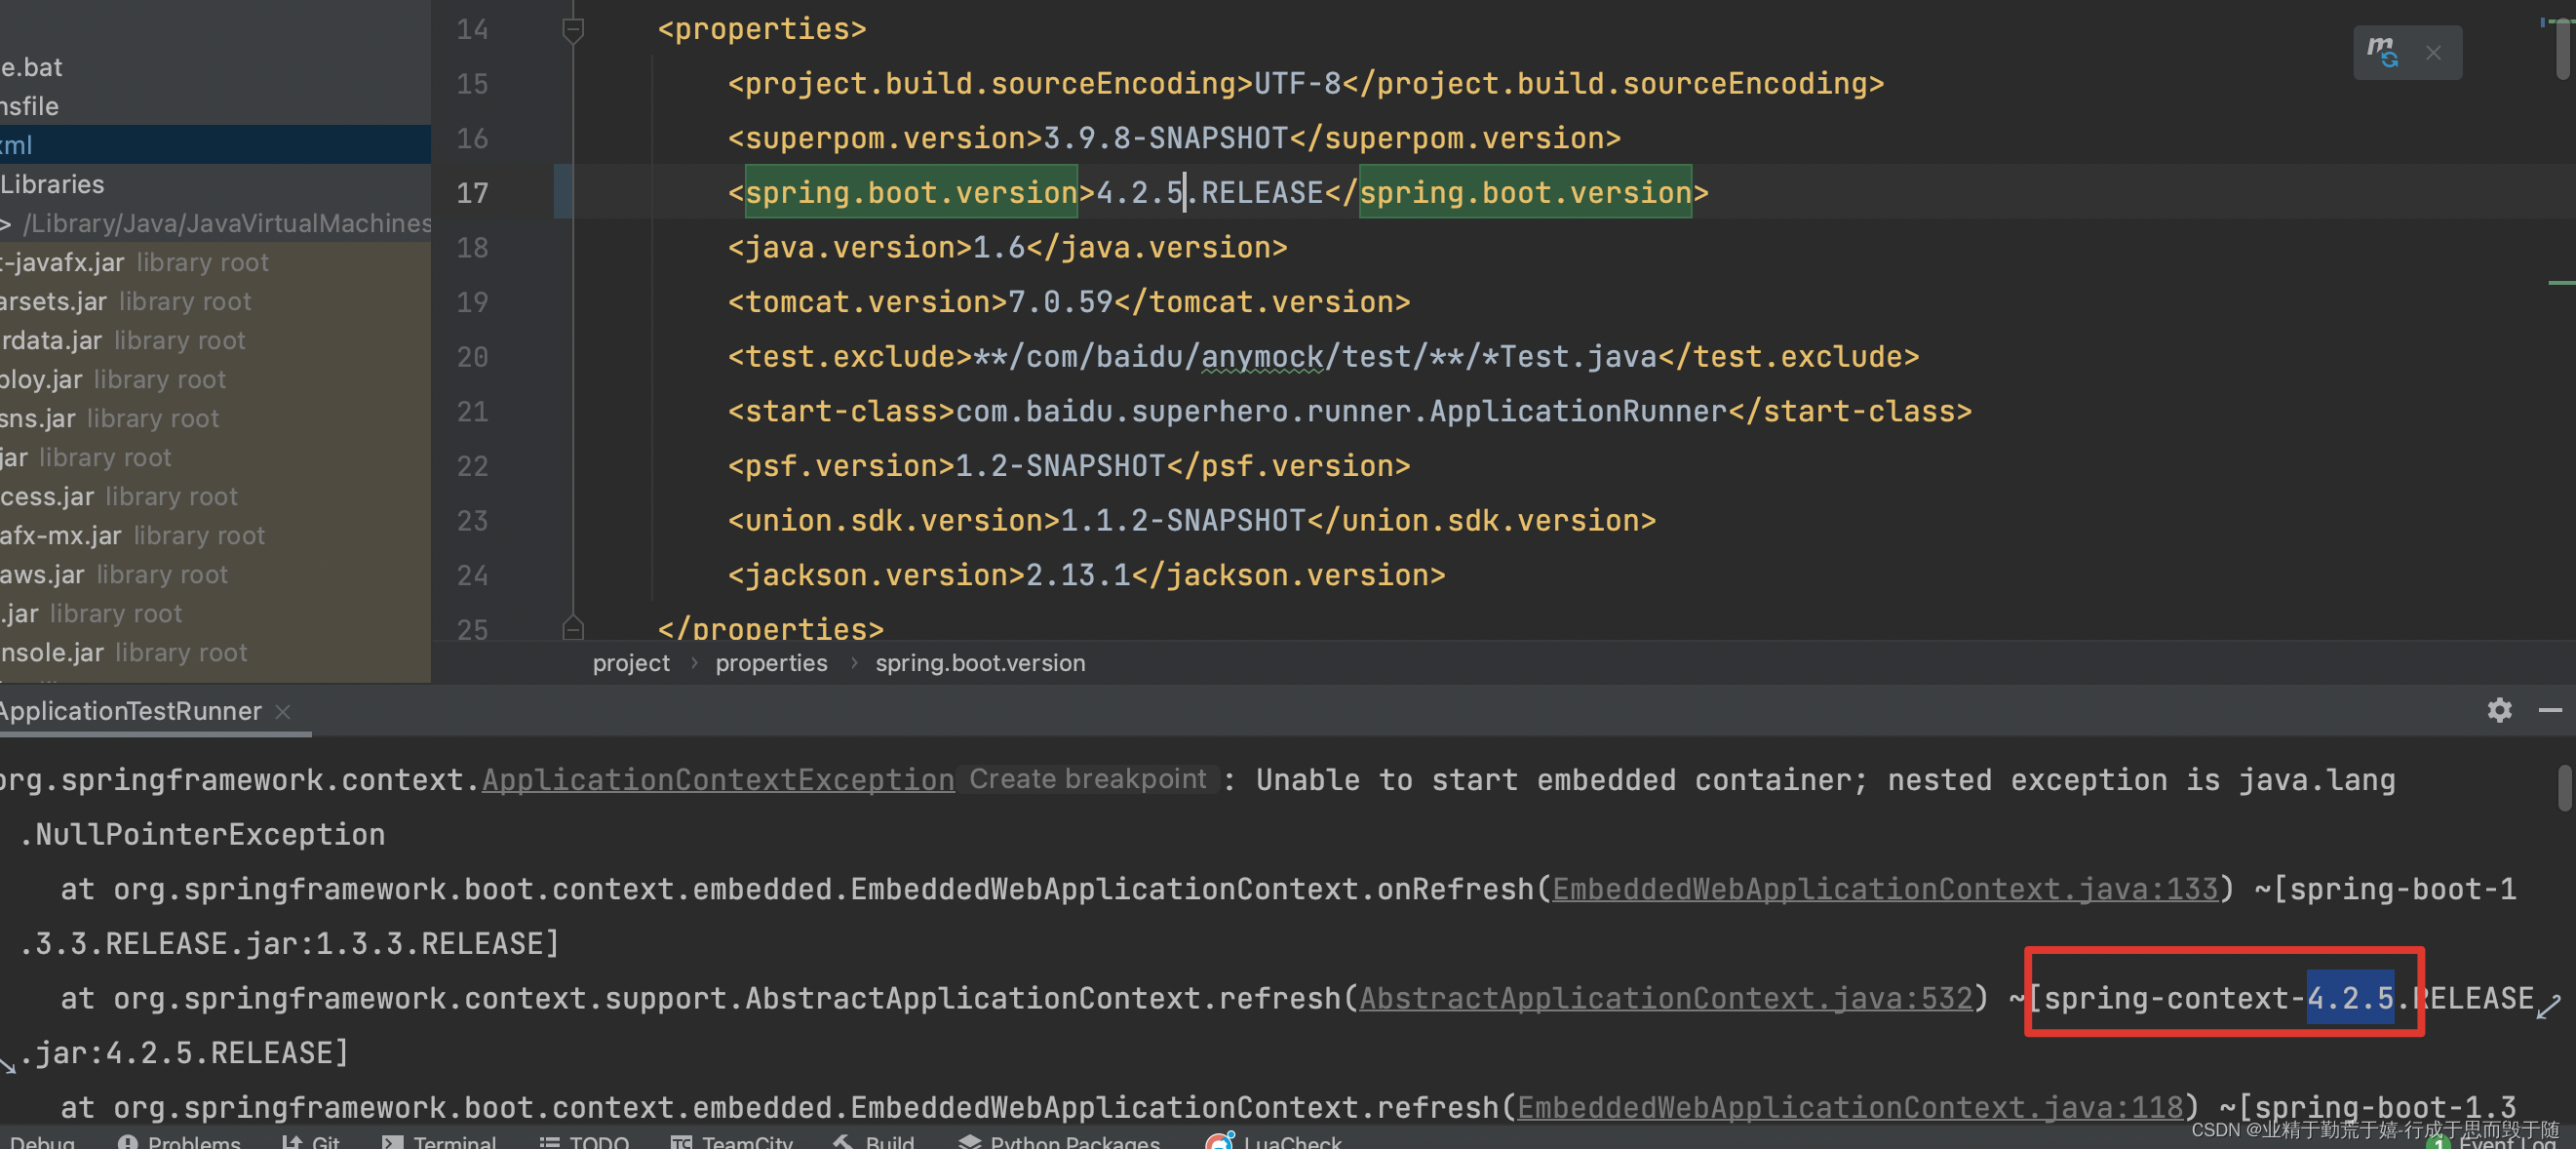Toggle soft-wrap arrow at console line end
The image size is (2576, 1149).
coord(2548,1005)
